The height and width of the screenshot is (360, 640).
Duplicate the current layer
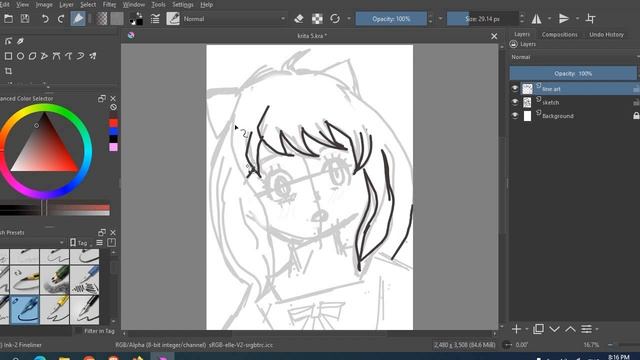click(x=538, y=329)
